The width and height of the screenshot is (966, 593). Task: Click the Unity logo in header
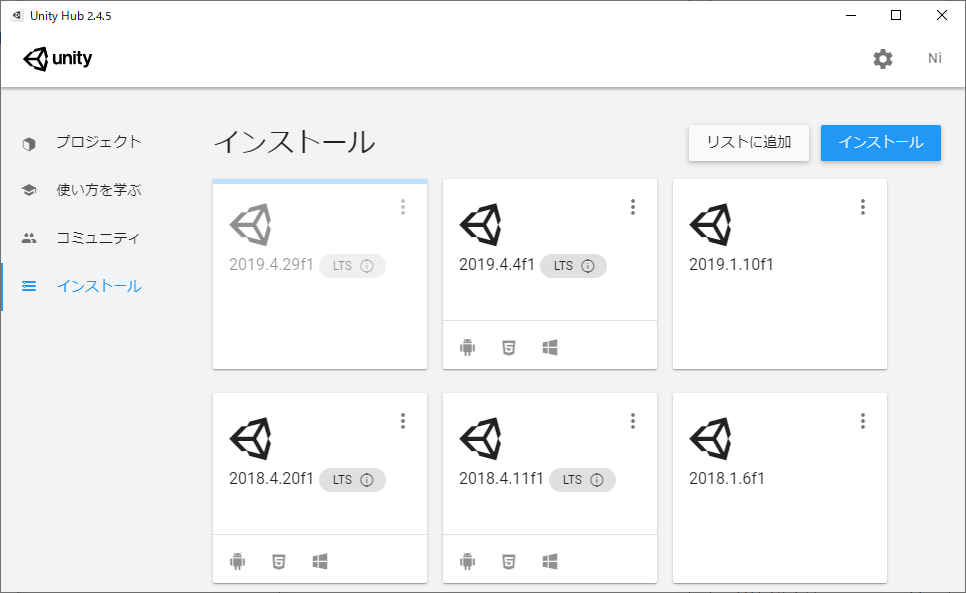(x=57, y=58)
